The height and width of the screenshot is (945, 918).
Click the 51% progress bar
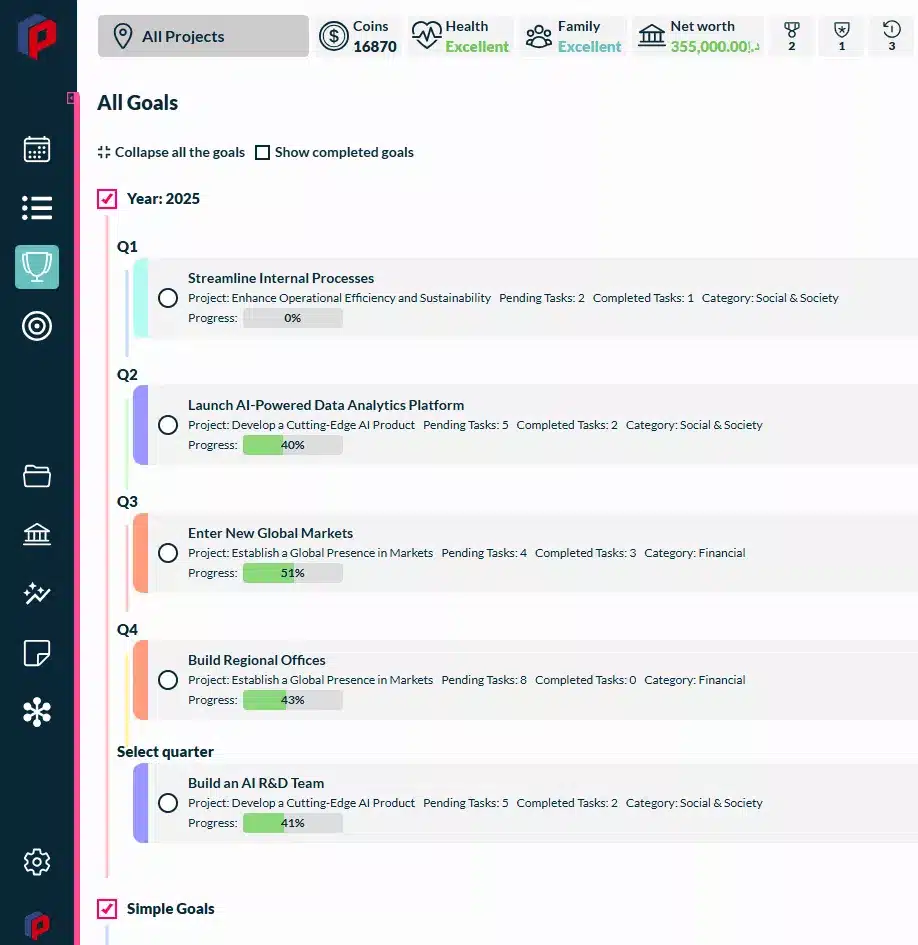coord(293,573)
